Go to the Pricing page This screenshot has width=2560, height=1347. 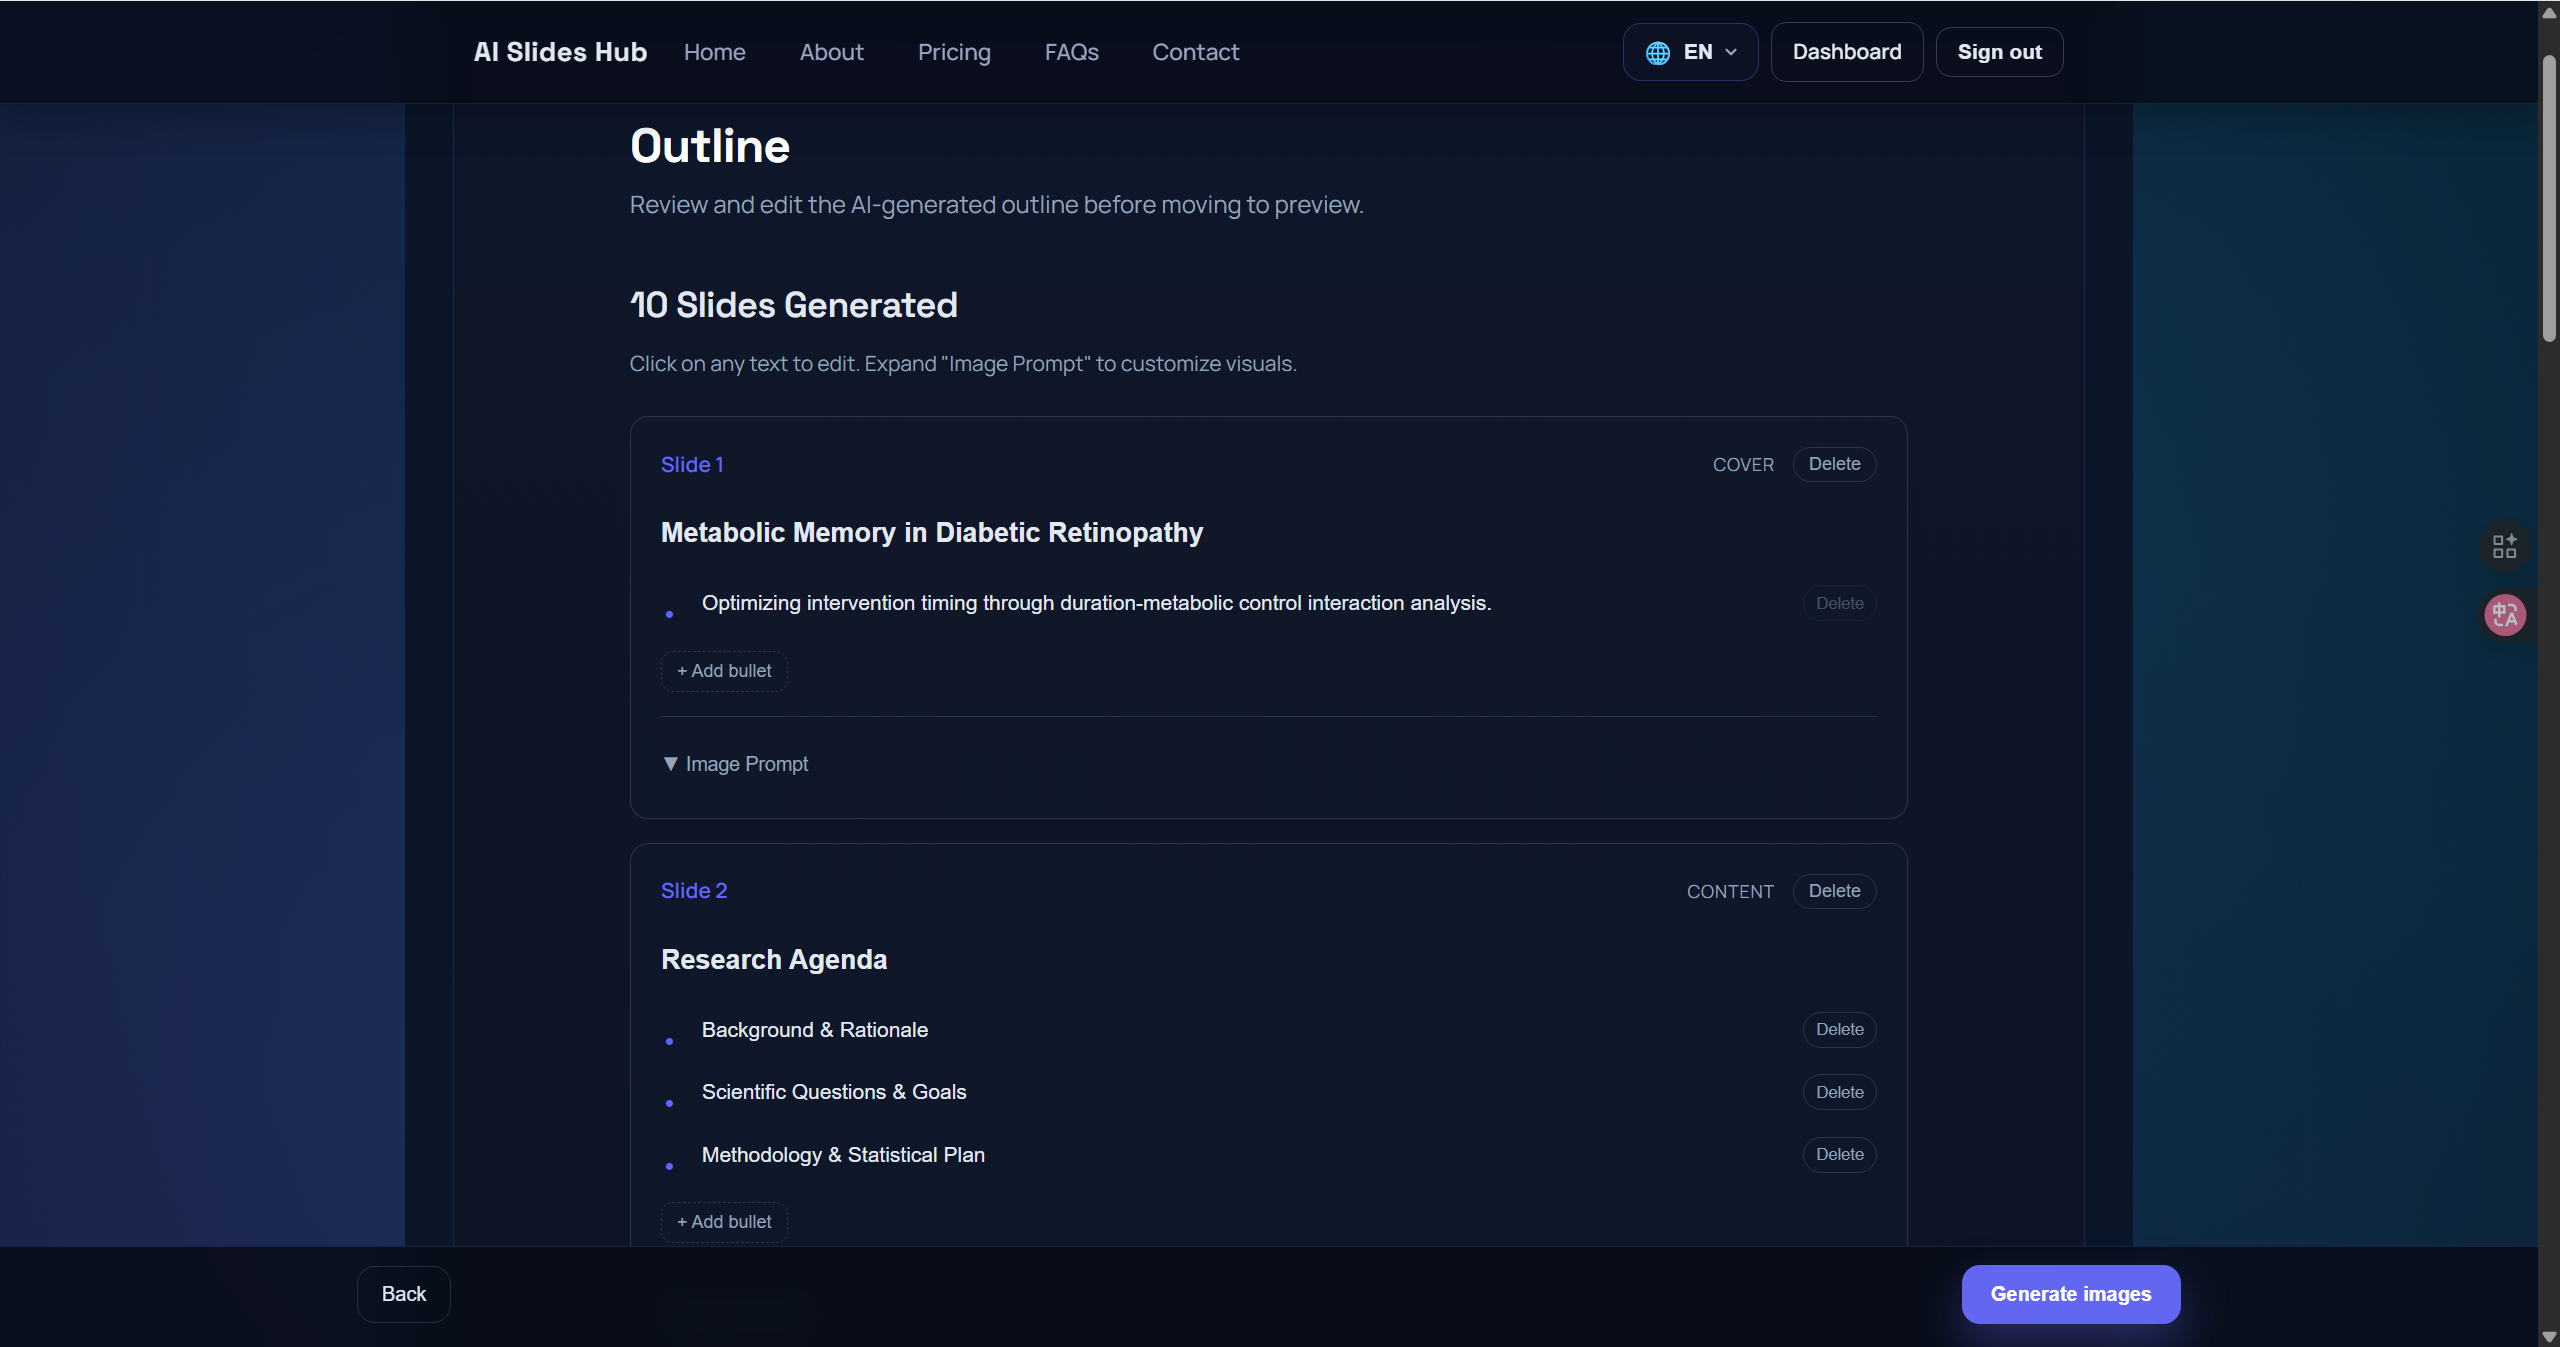click(x=954, y=51)
